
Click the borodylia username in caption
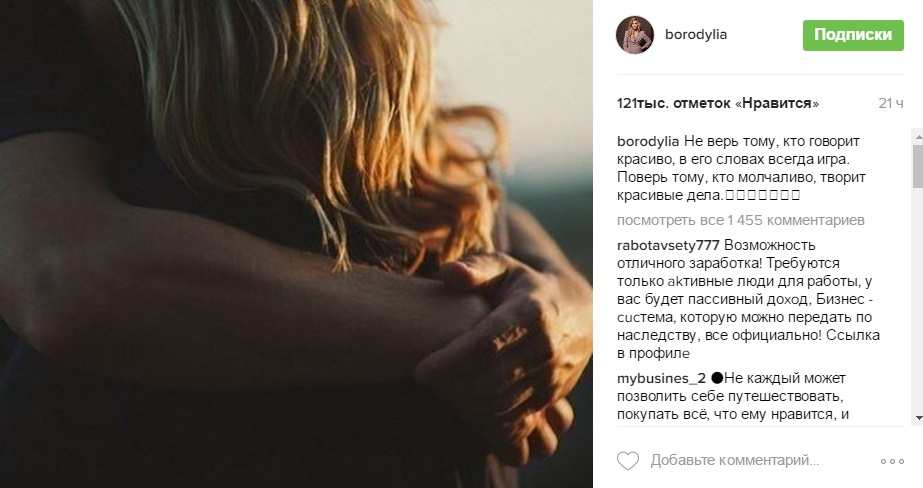(x=648, y=141)
